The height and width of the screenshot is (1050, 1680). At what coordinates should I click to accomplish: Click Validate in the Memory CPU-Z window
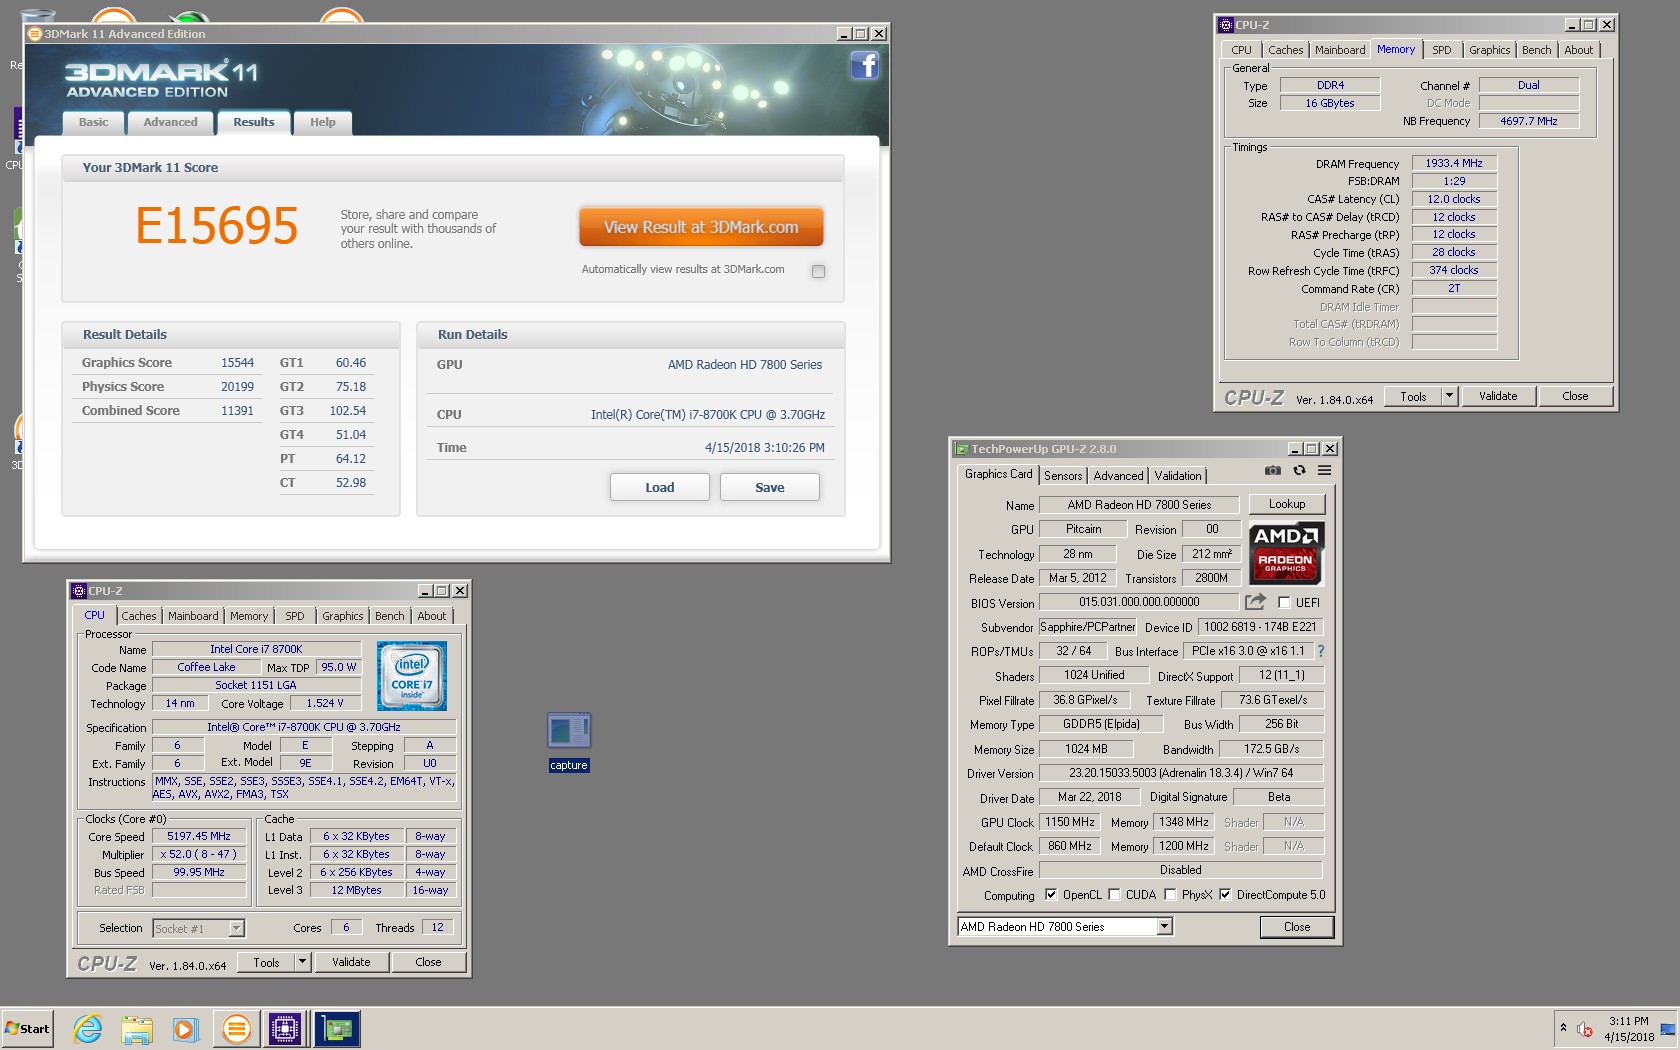pyautogui.click(x=1498, y=396)
